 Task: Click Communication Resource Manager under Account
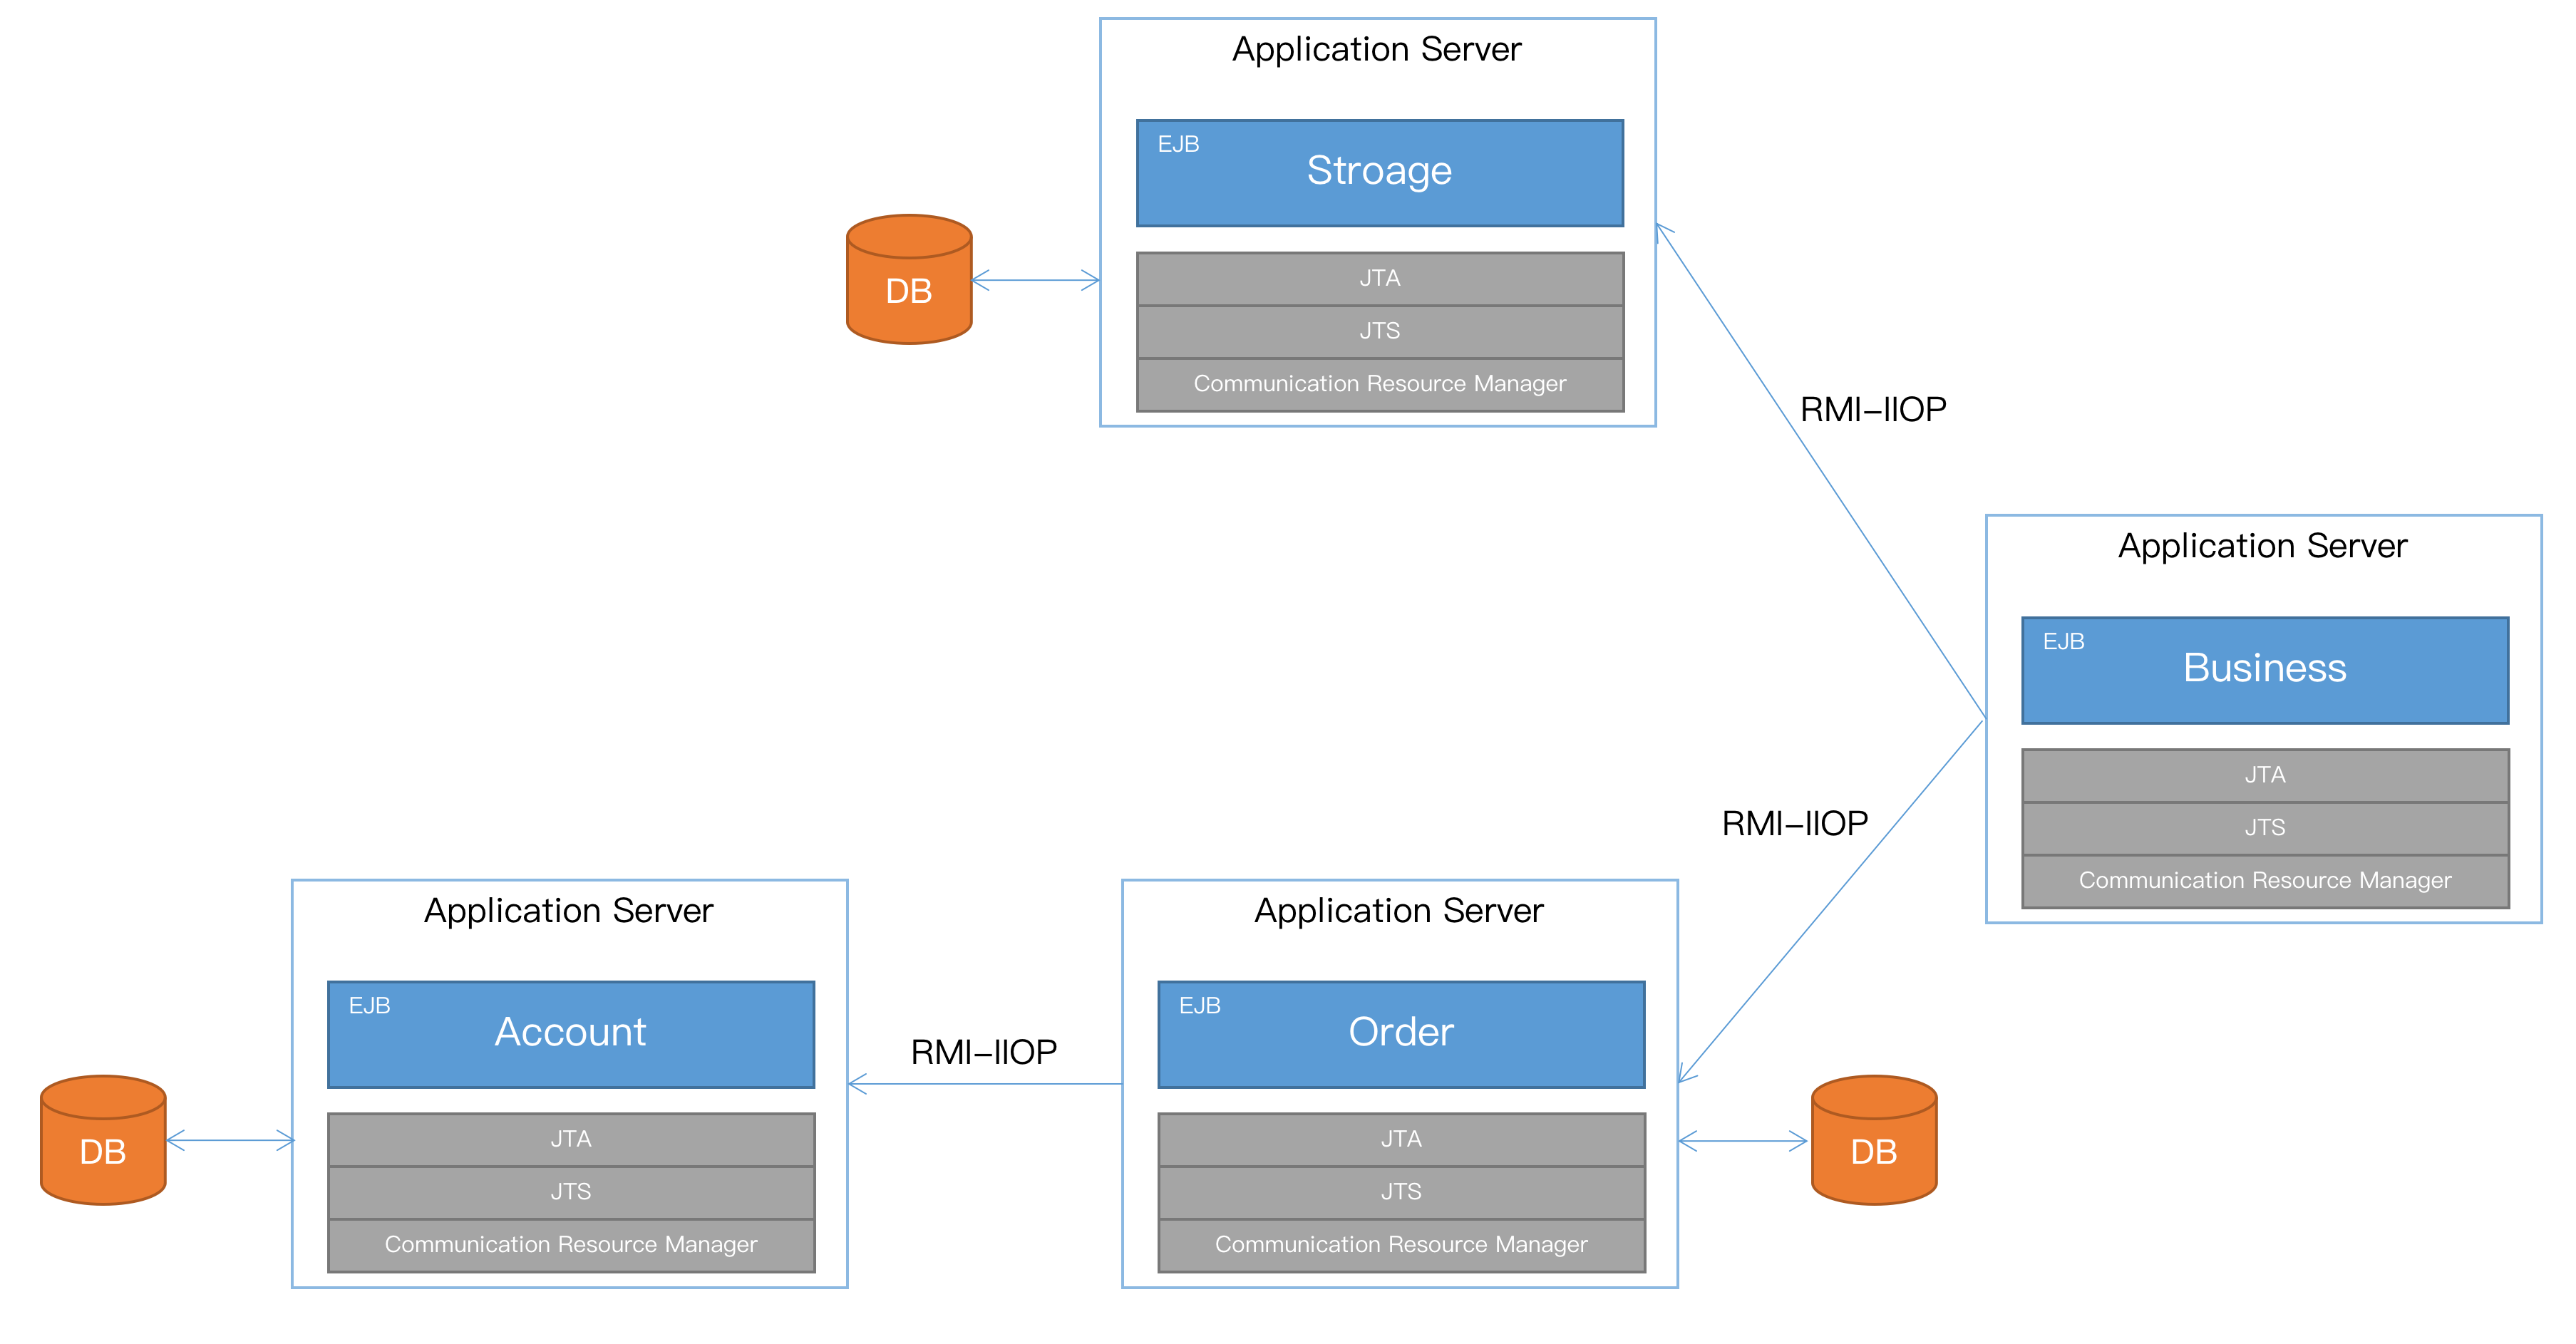point(571,1245)
